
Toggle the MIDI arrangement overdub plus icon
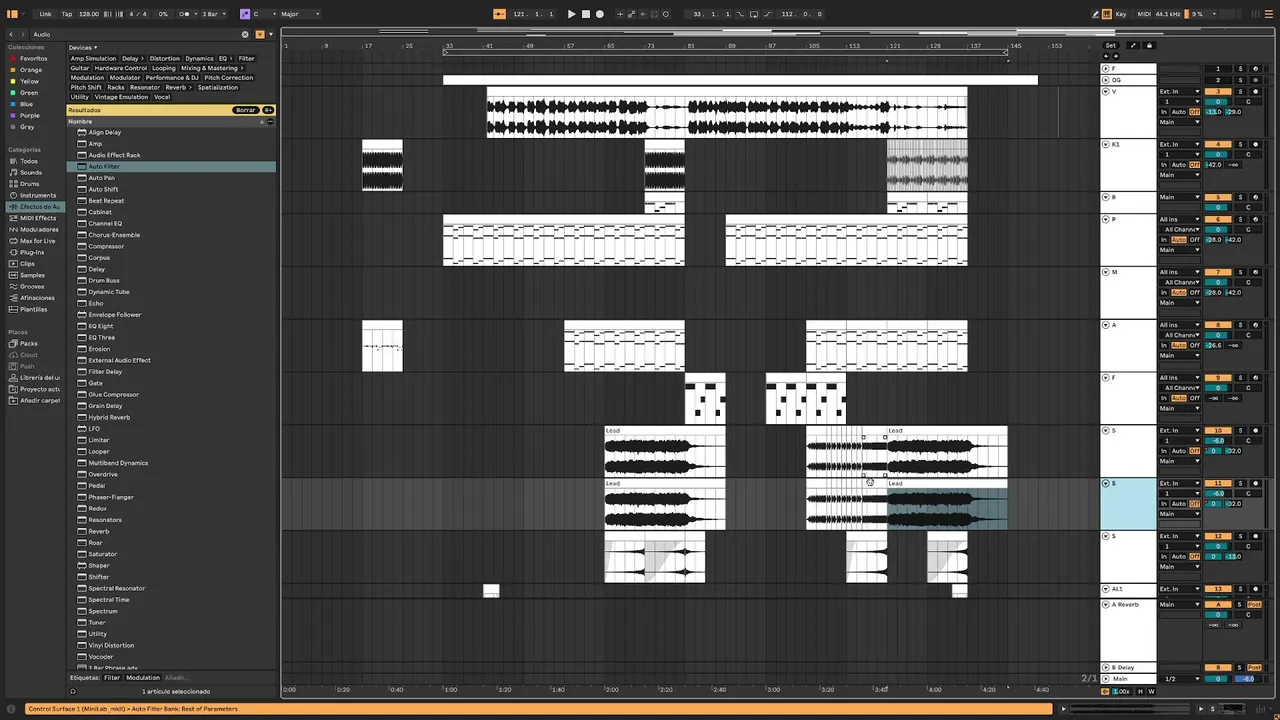[620, 14]
